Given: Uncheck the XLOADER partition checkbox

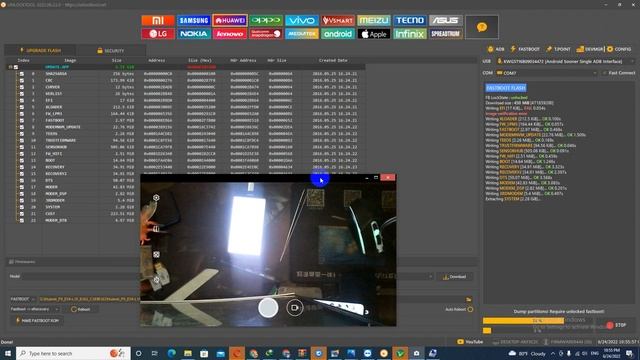Looking at the screenshot, I should (x=22, y=107).
